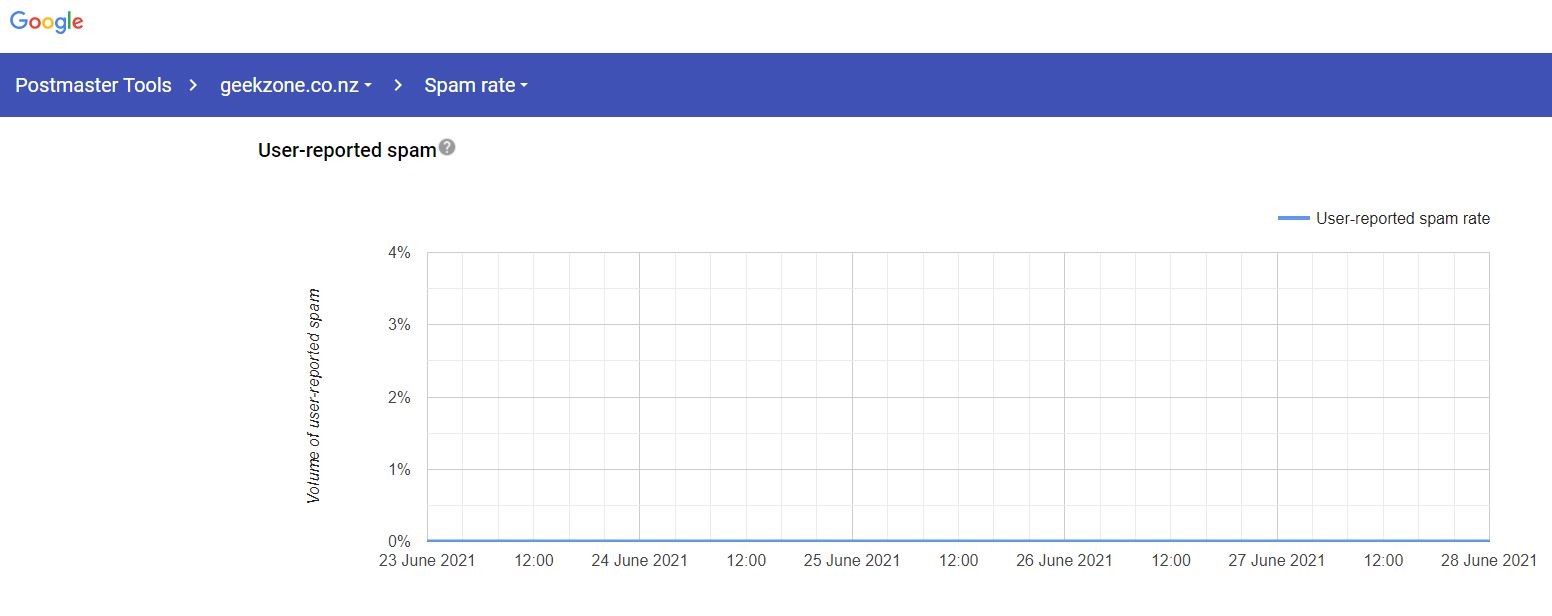Click the Google logo
Image resolution: width=1552 pixels, height=616 pixels.
[x=47, y=22]
